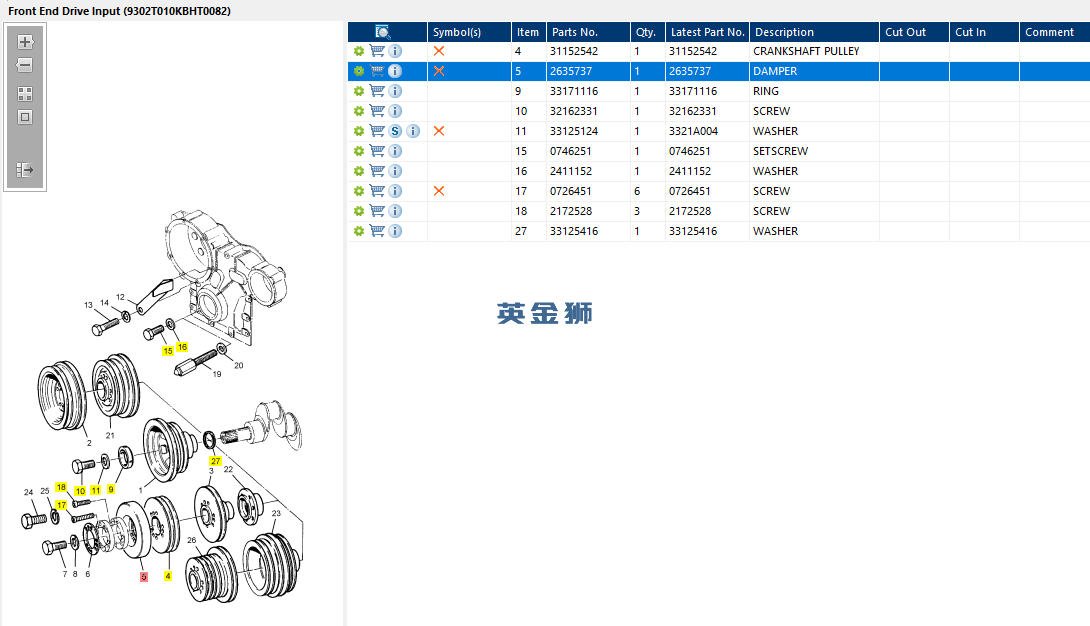This screenshot has height=626, width=1090.
Task: Add SCREW 32162331 to cart
Action: pyautogui.click(x=377, y=111)
